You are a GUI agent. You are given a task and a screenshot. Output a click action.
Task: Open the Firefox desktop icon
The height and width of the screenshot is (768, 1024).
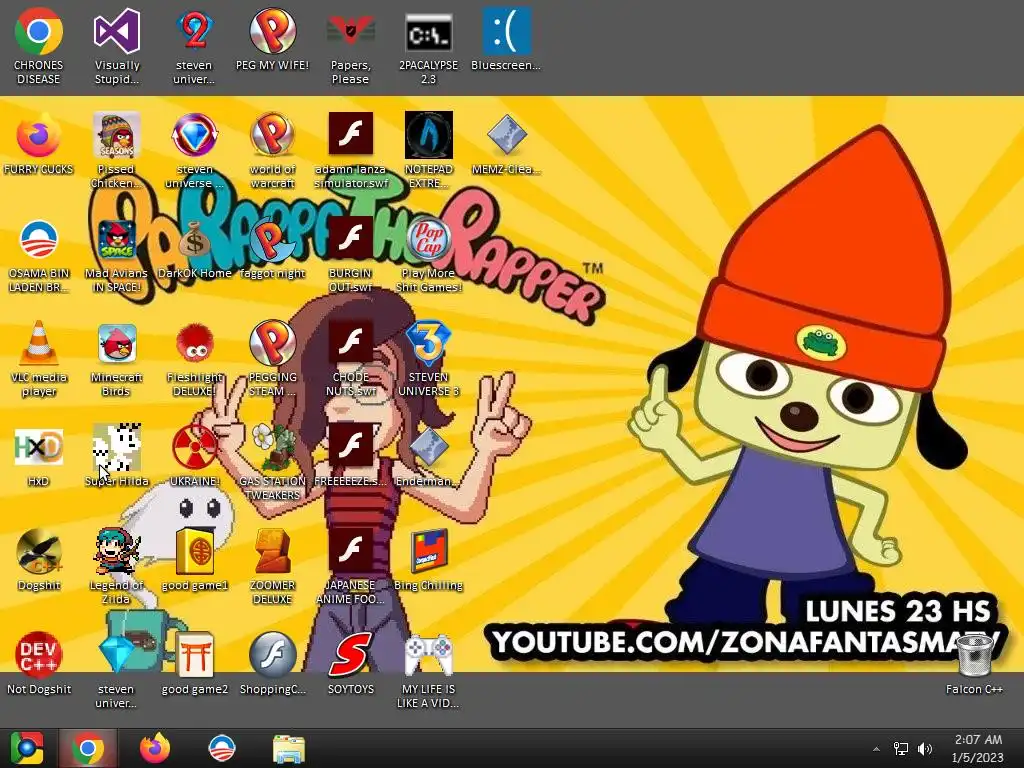(x=39, y=136)
